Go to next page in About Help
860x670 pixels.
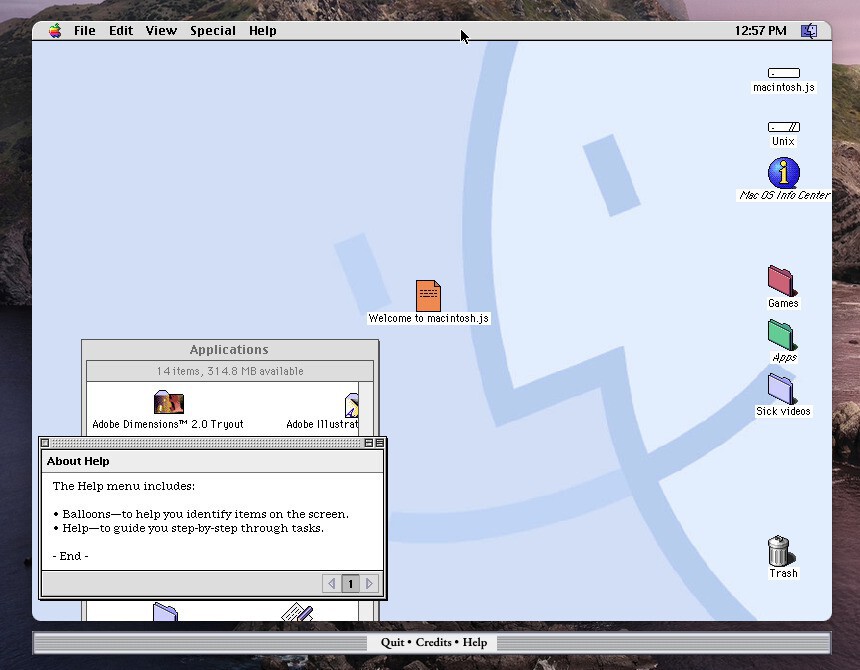[x=369, y=583]
